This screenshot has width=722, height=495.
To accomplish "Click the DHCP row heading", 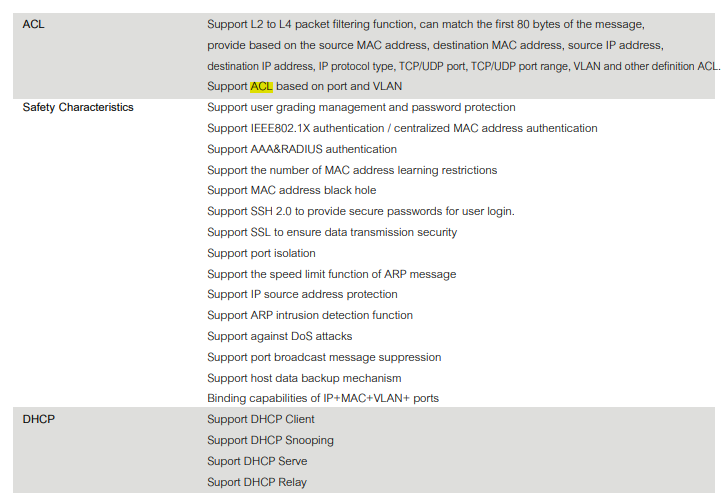I will point(39,419).
